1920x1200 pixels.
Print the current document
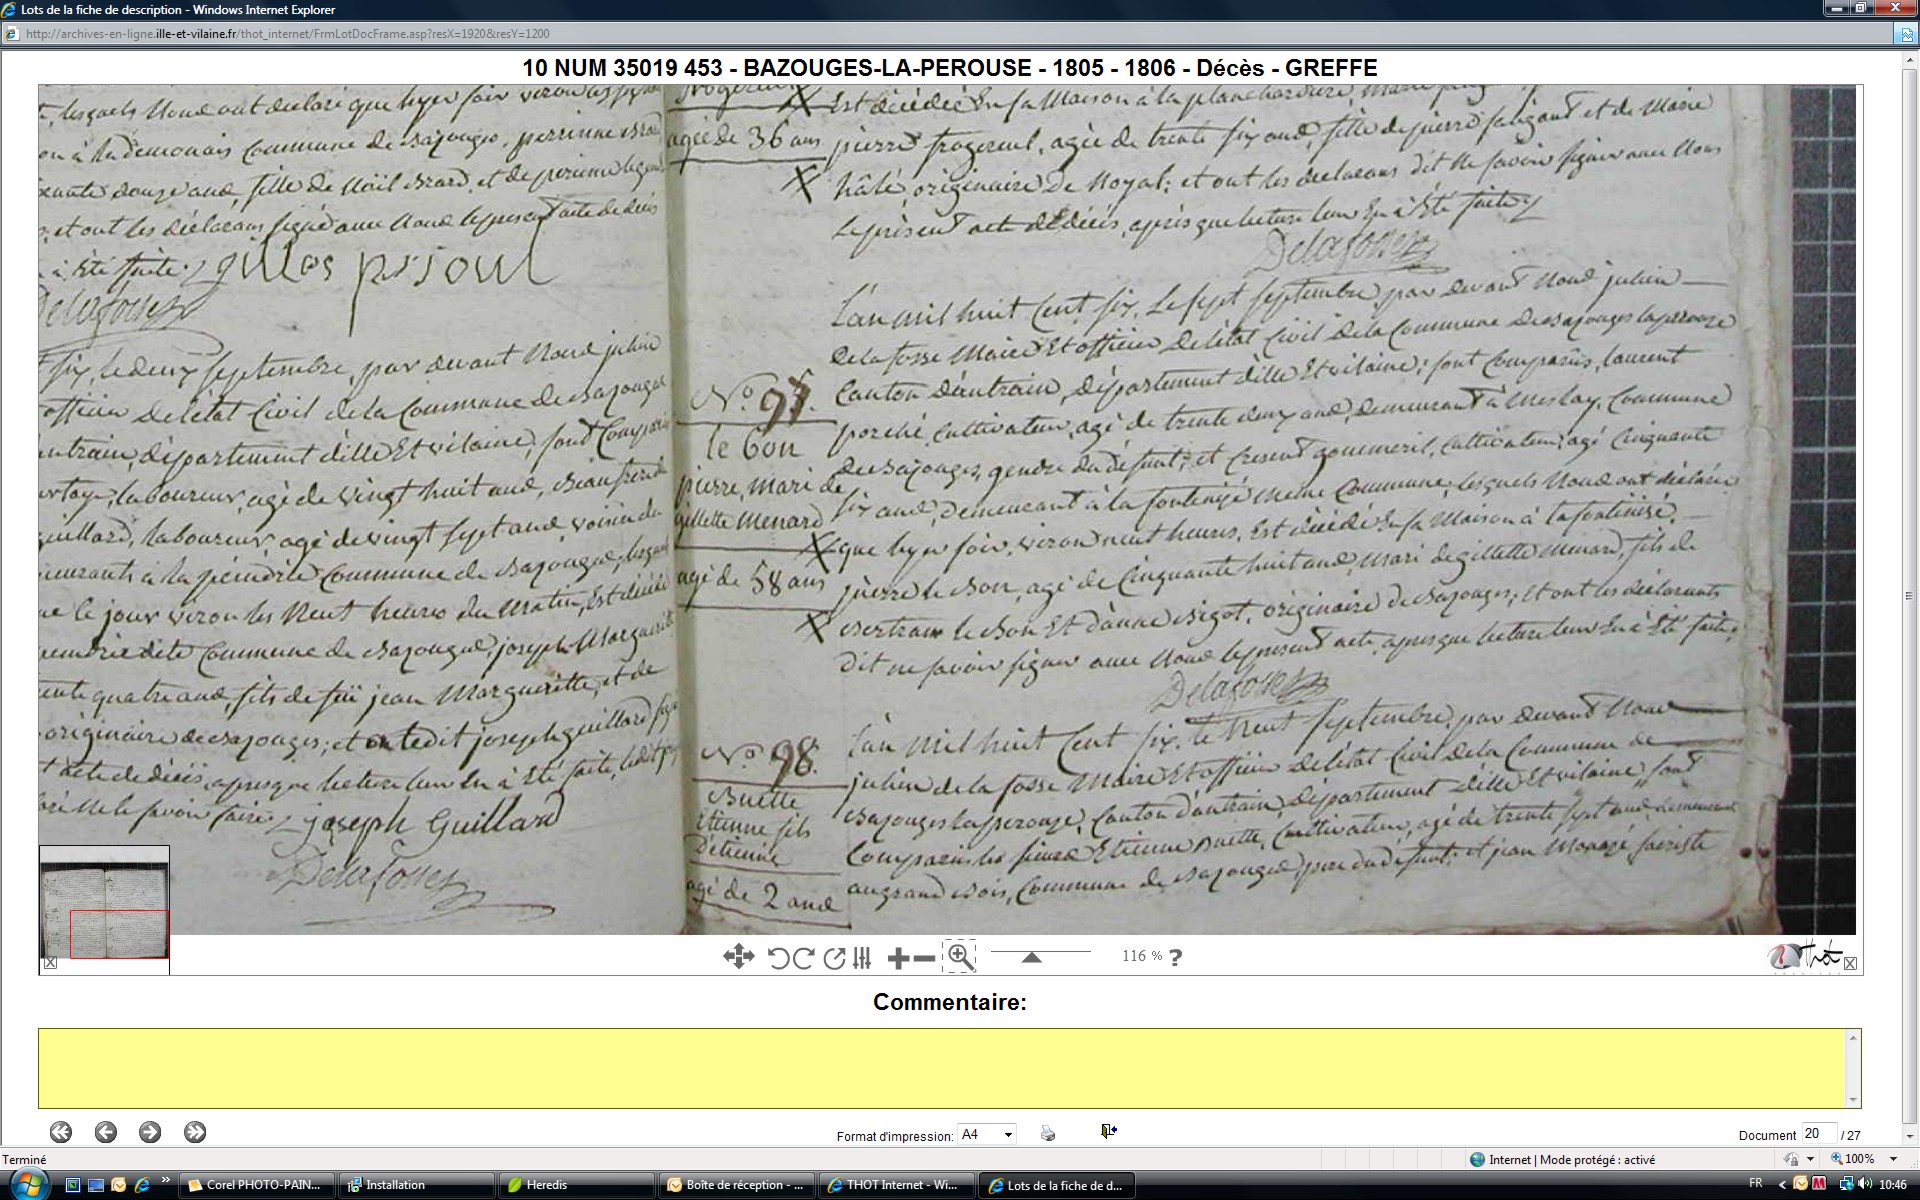(1047, 1133)
